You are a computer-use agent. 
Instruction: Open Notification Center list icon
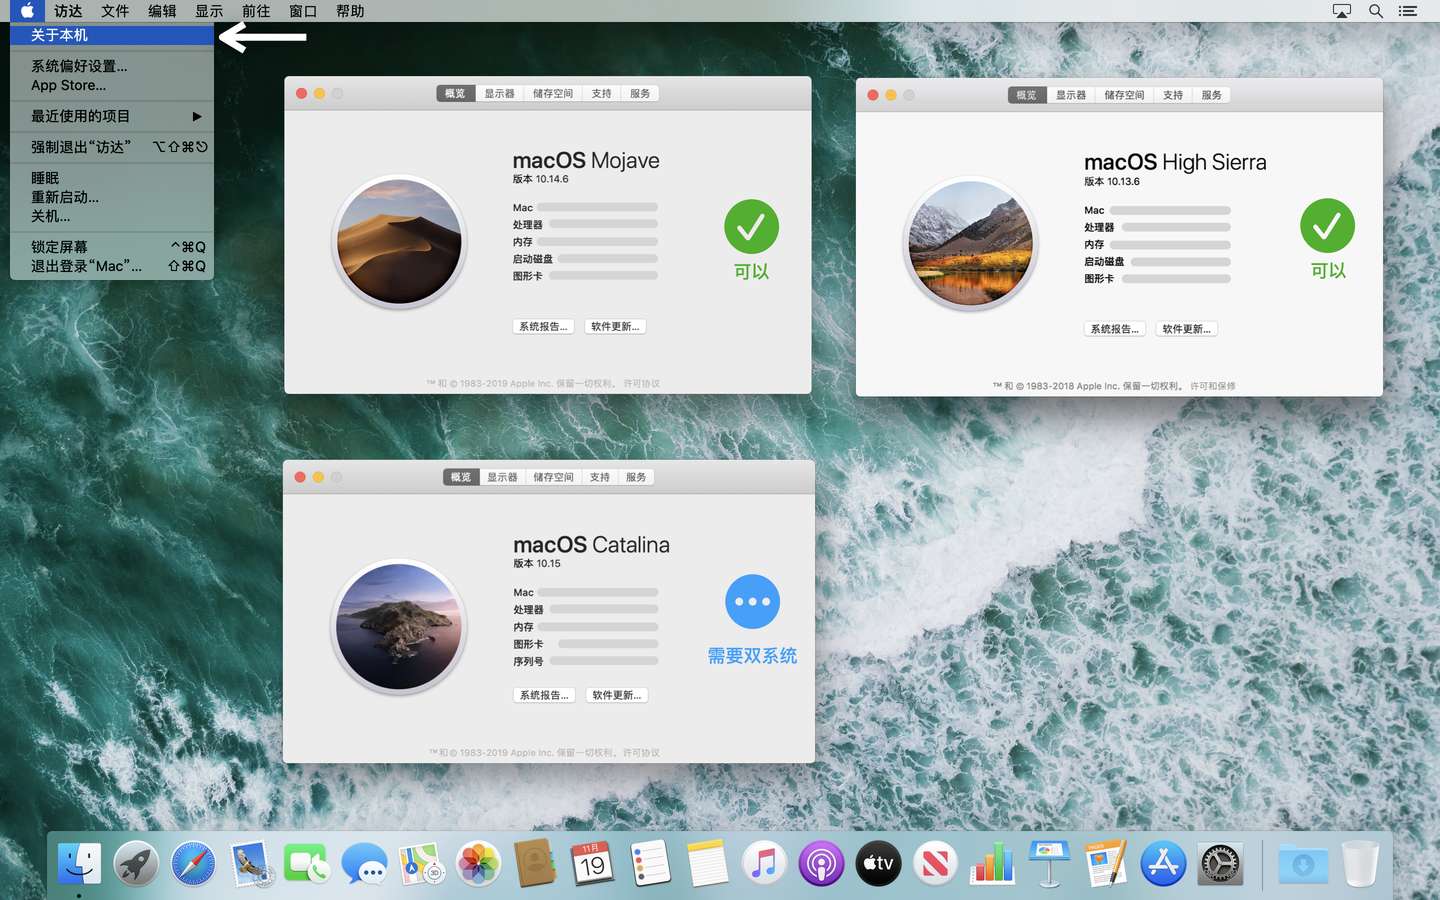(x=1408, y=11)
